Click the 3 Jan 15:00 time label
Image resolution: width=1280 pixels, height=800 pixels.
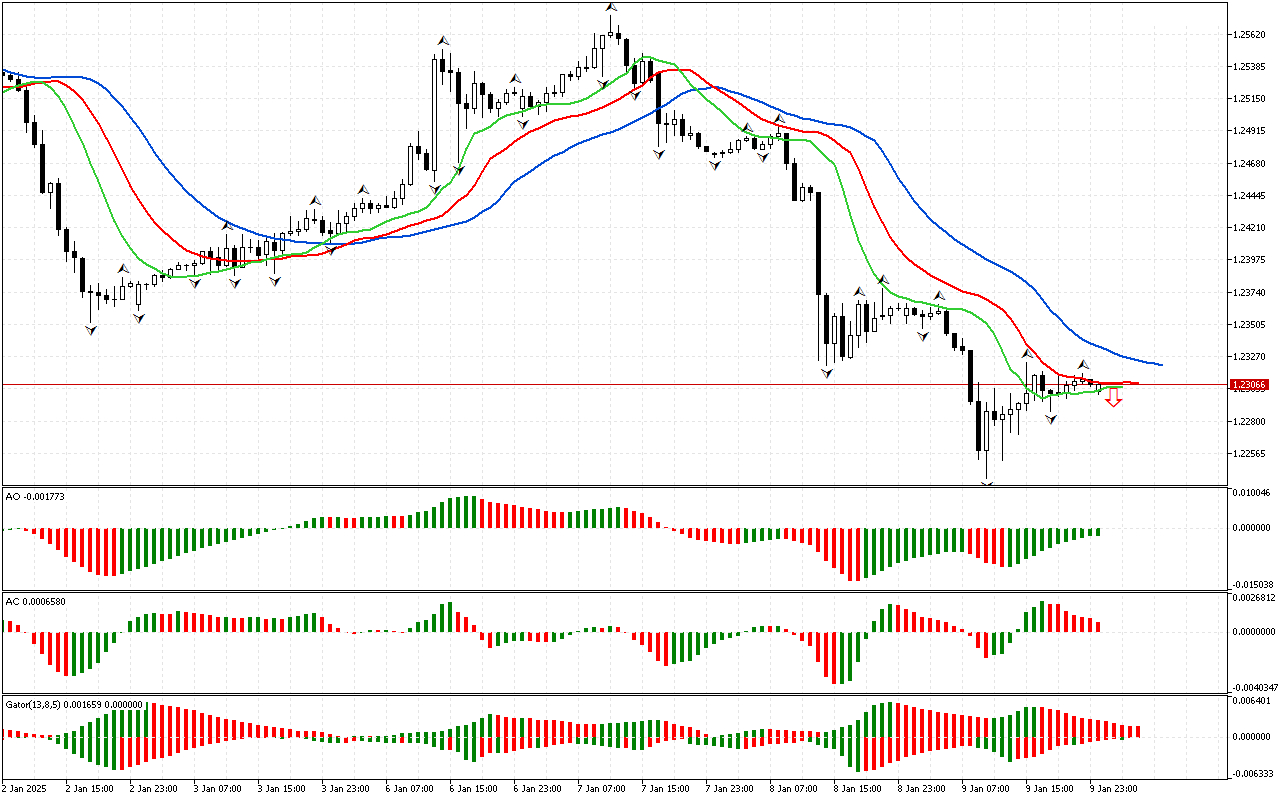(x=281, y=788)
